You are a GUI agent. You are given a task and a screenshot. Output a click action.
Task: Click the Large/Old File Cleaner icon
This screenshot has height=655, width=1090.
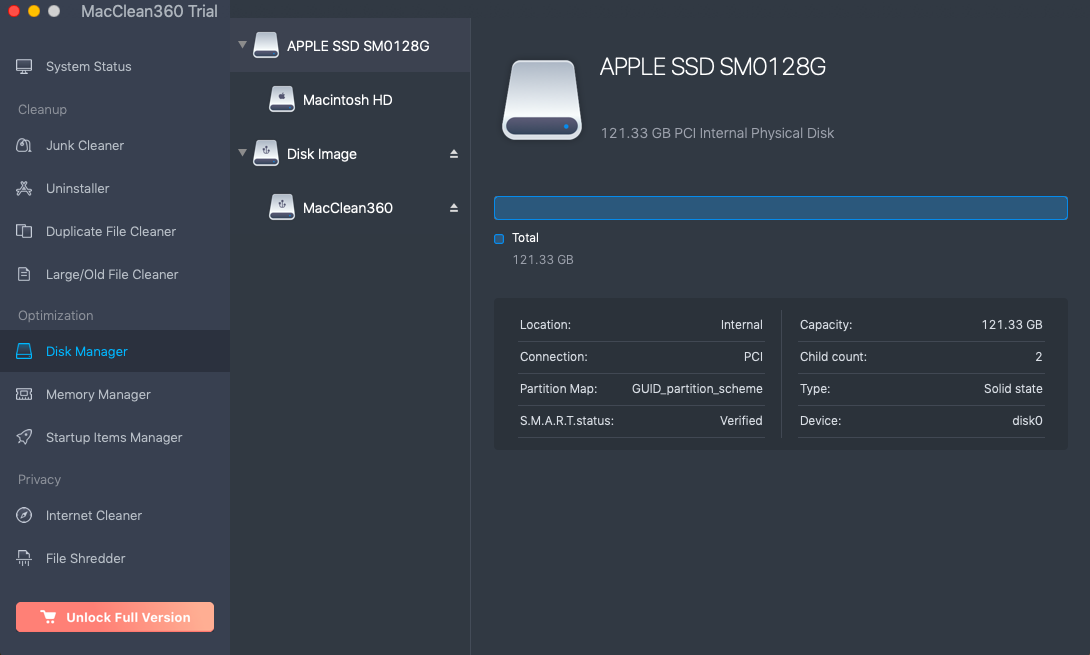tap(24, 275)
